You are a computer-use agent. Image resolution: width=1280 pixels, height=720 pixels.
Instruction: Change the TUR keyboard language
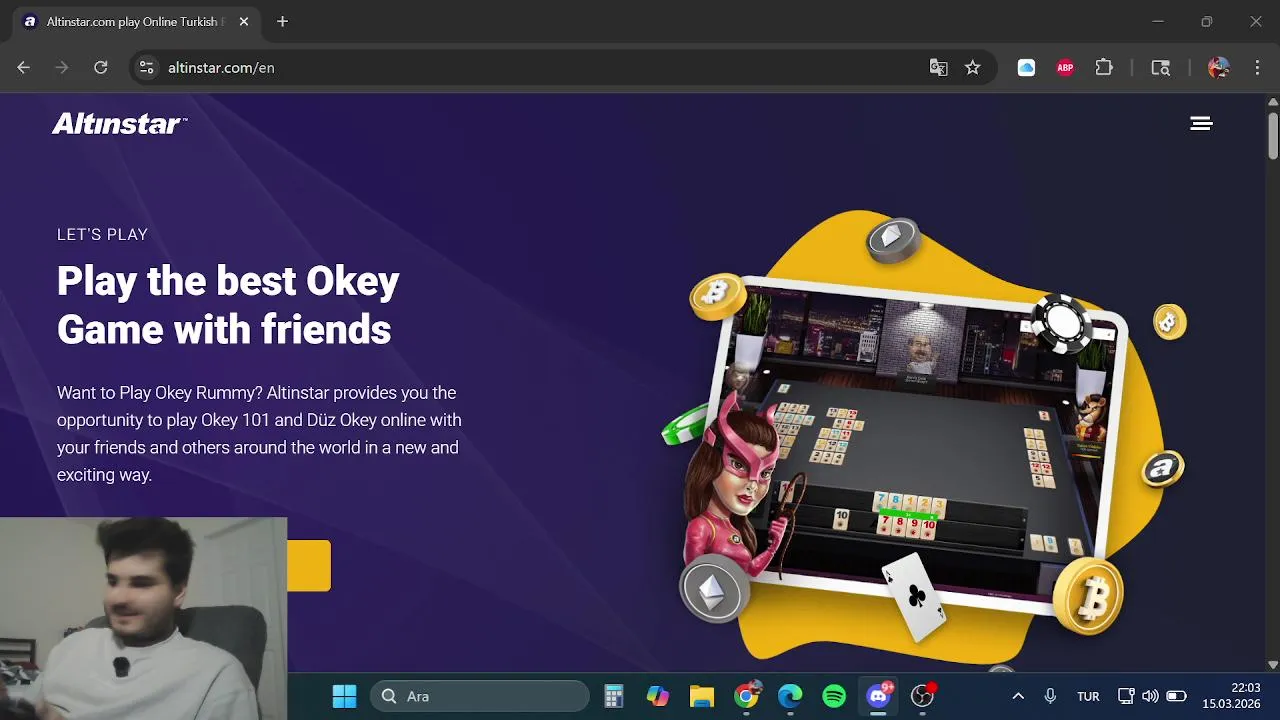[1088, 696]
